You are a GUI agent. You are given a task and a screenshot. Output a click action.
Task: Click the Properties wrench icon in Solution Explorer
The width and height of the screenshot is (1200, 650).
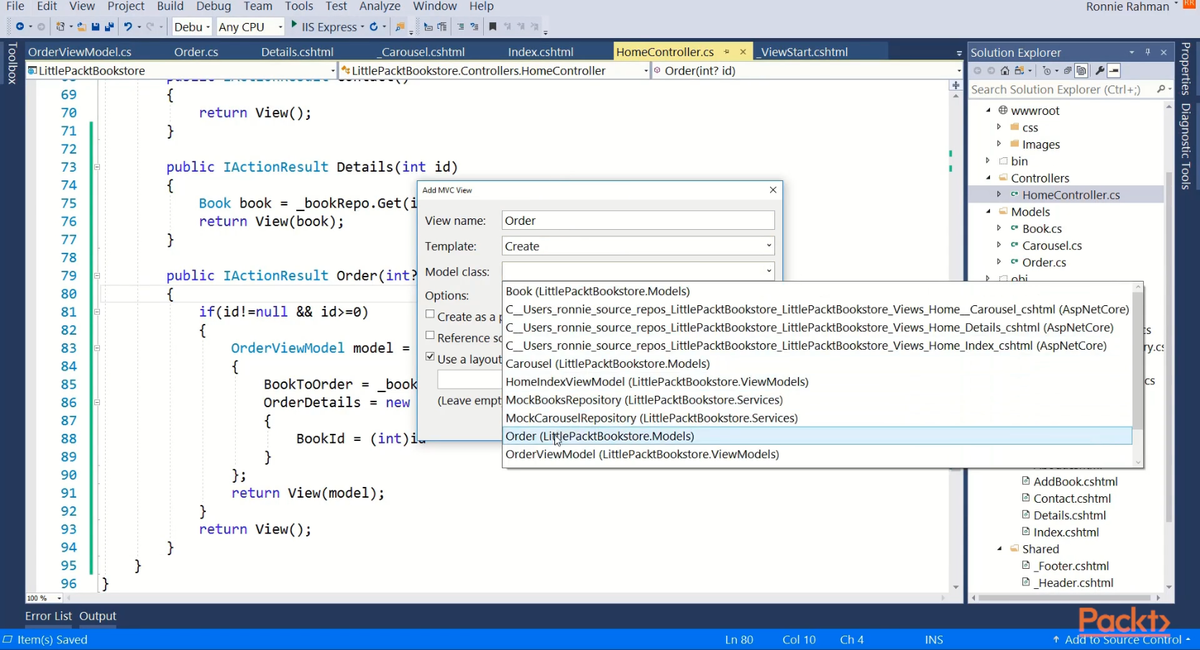point(1099,71)
